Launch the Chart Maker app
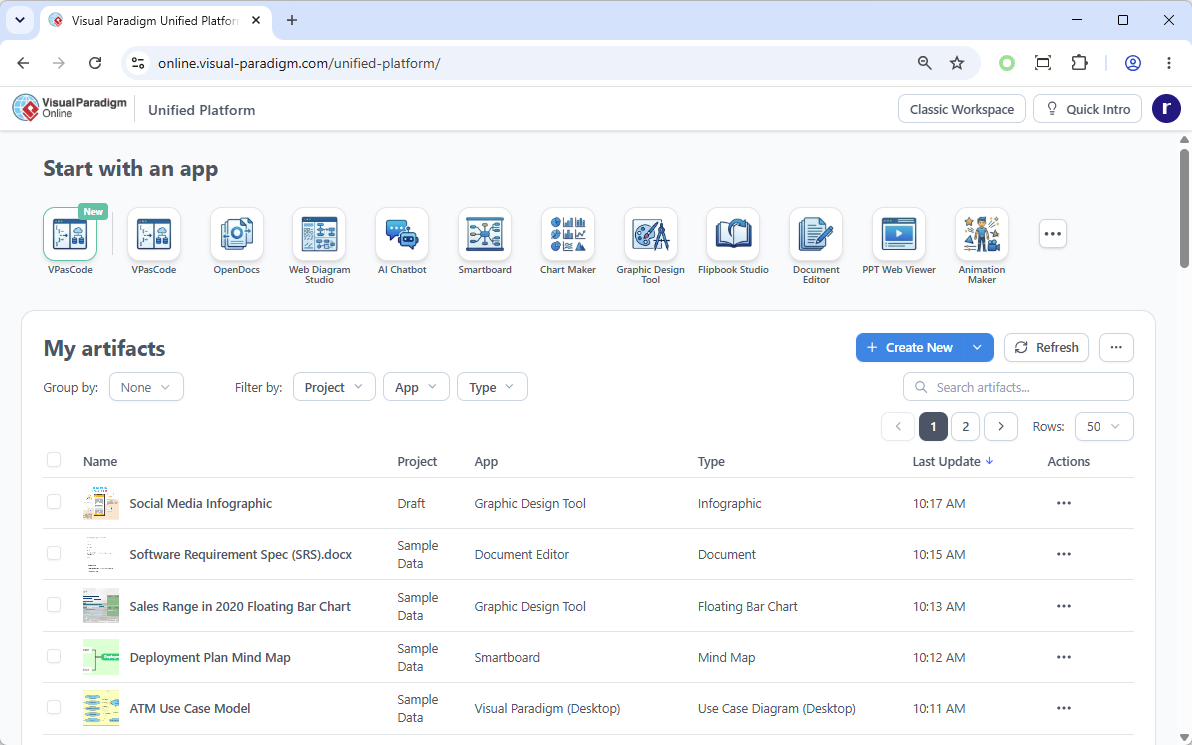The height and width of the screenshot is (745, 1192). click(x=568, y=234)
